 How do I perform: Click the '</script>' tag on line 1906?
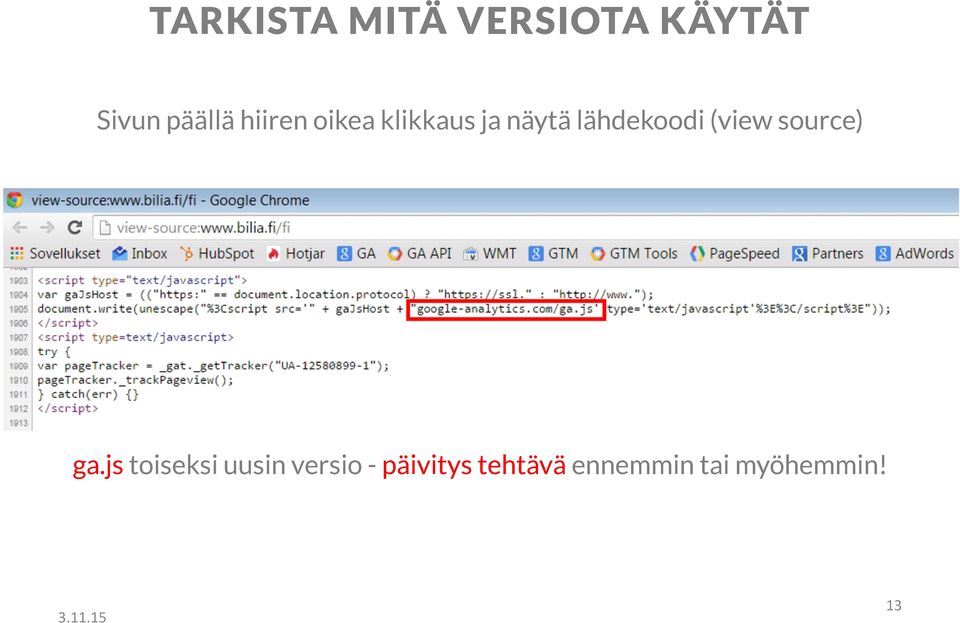67,323
